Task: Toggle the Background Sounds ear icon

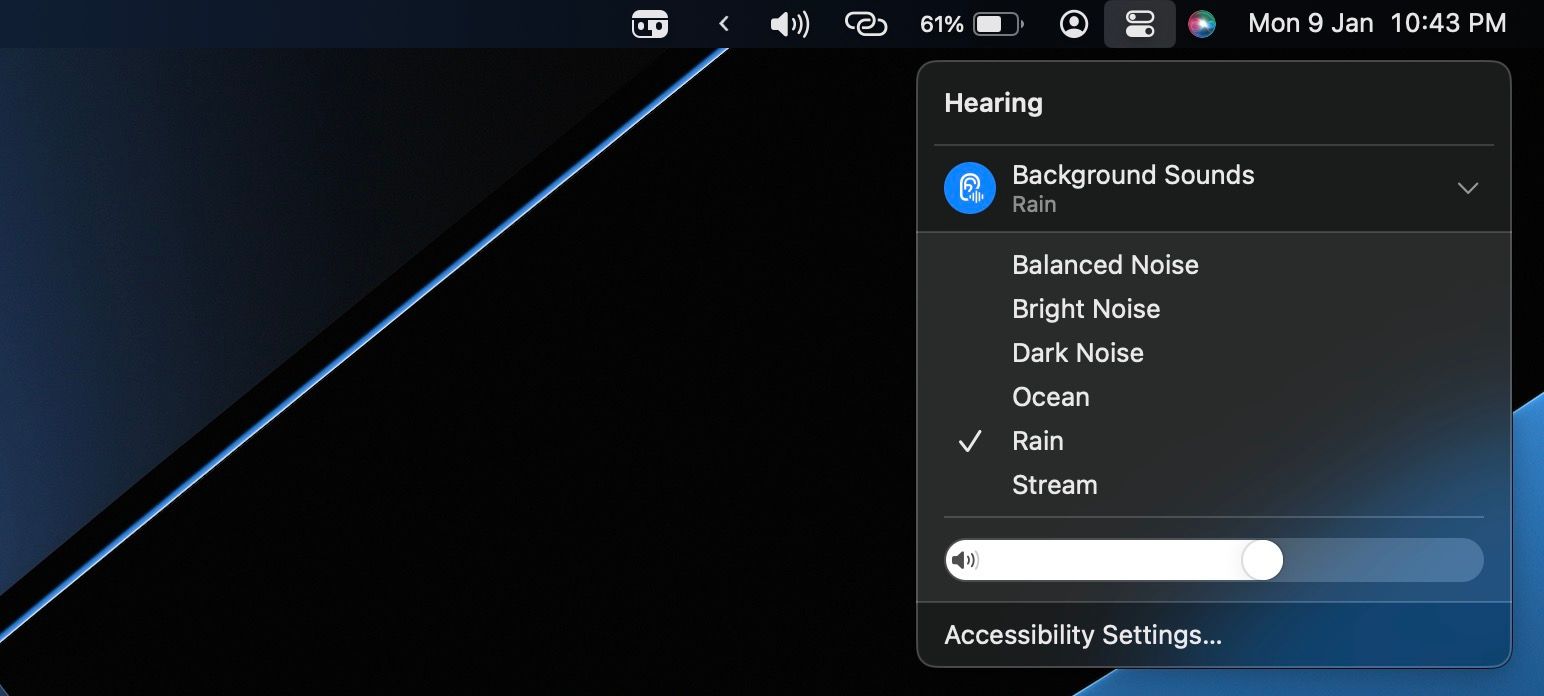Action: [969, 188]
